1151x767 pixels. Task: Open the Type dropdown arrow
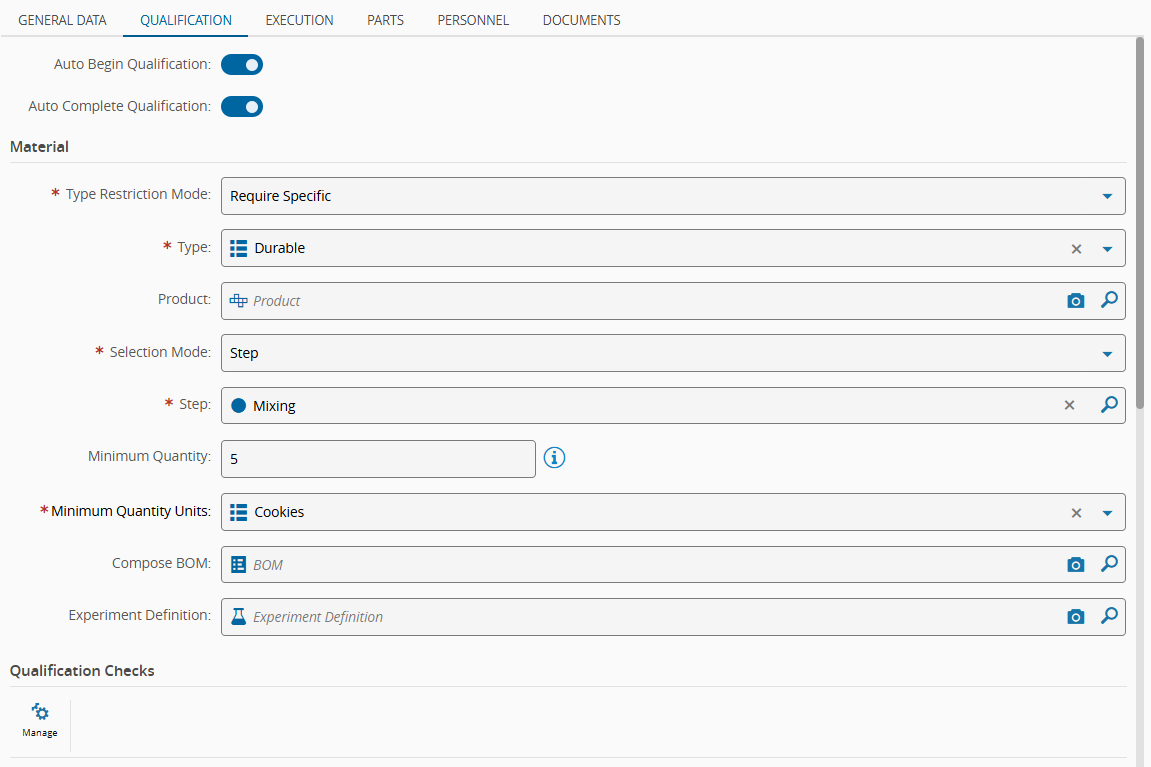1107,249
